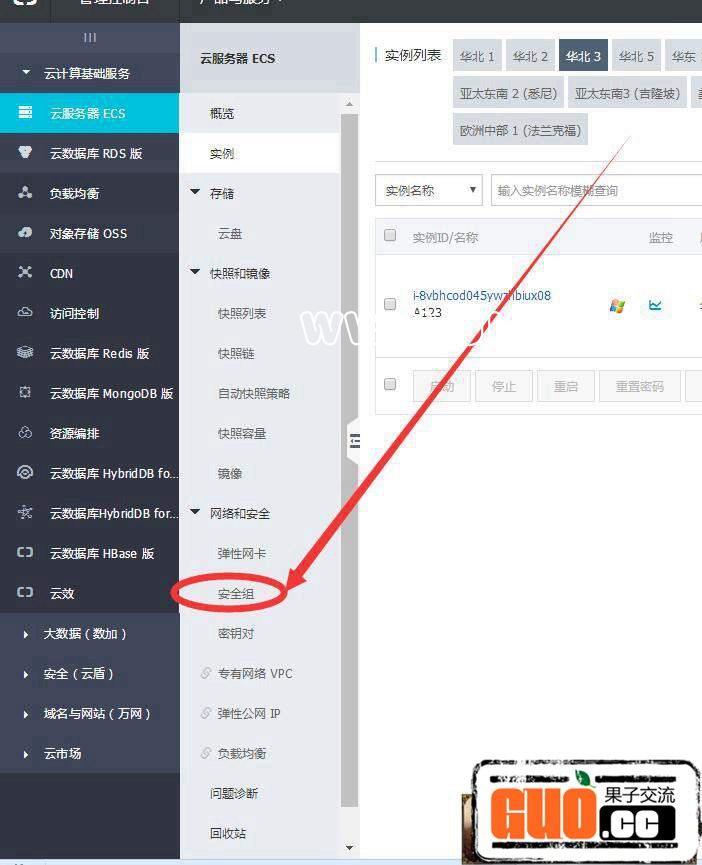
Task: Click the submenu vertical scrollbar
Action: coord(349,450)
